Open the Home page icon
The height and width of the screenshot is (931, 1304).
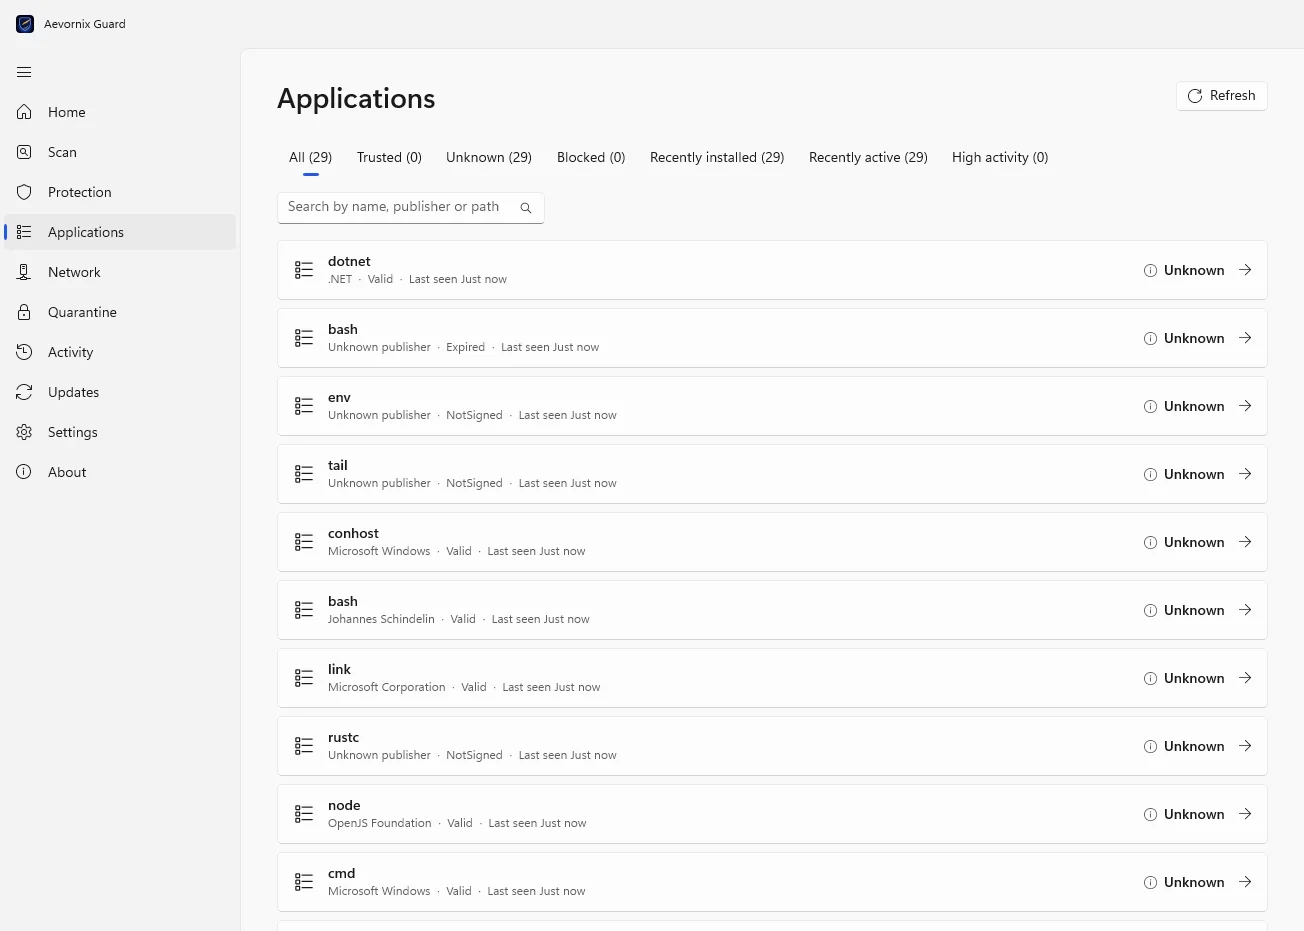pos(24,112)
